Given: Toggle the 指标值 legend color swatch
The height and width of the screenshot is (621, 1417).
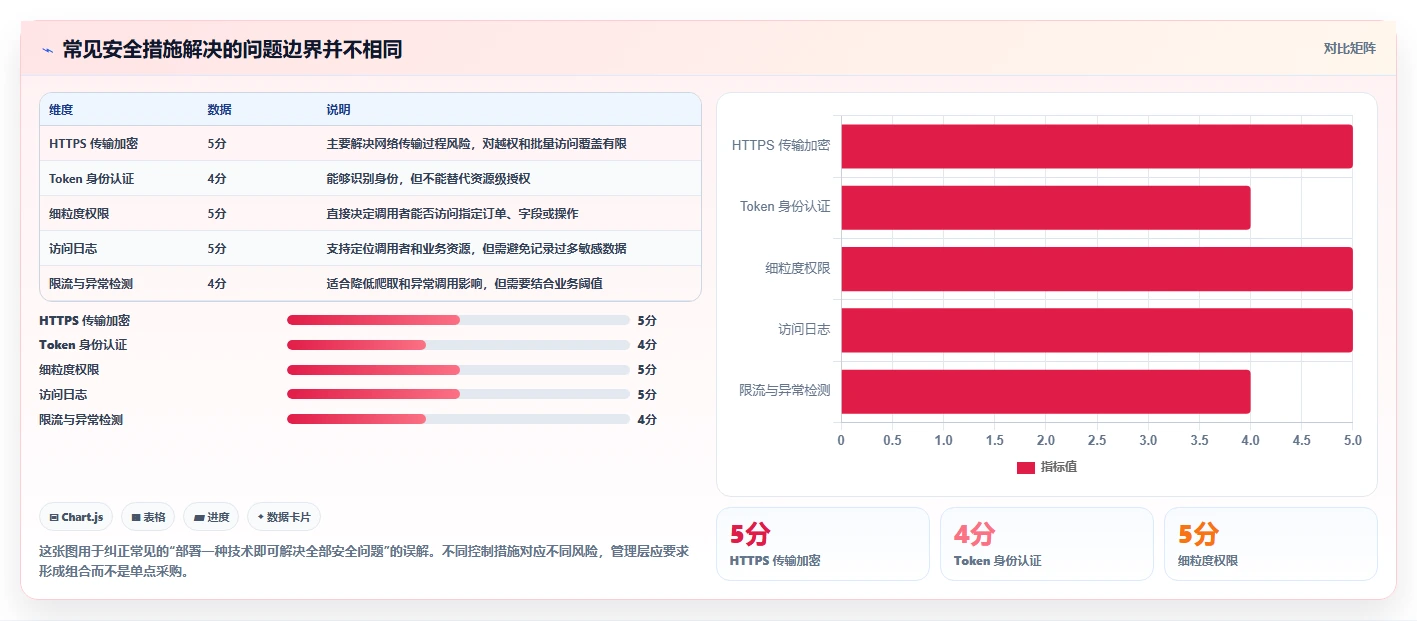Looking at the screenshot, I should (1025, 467).
